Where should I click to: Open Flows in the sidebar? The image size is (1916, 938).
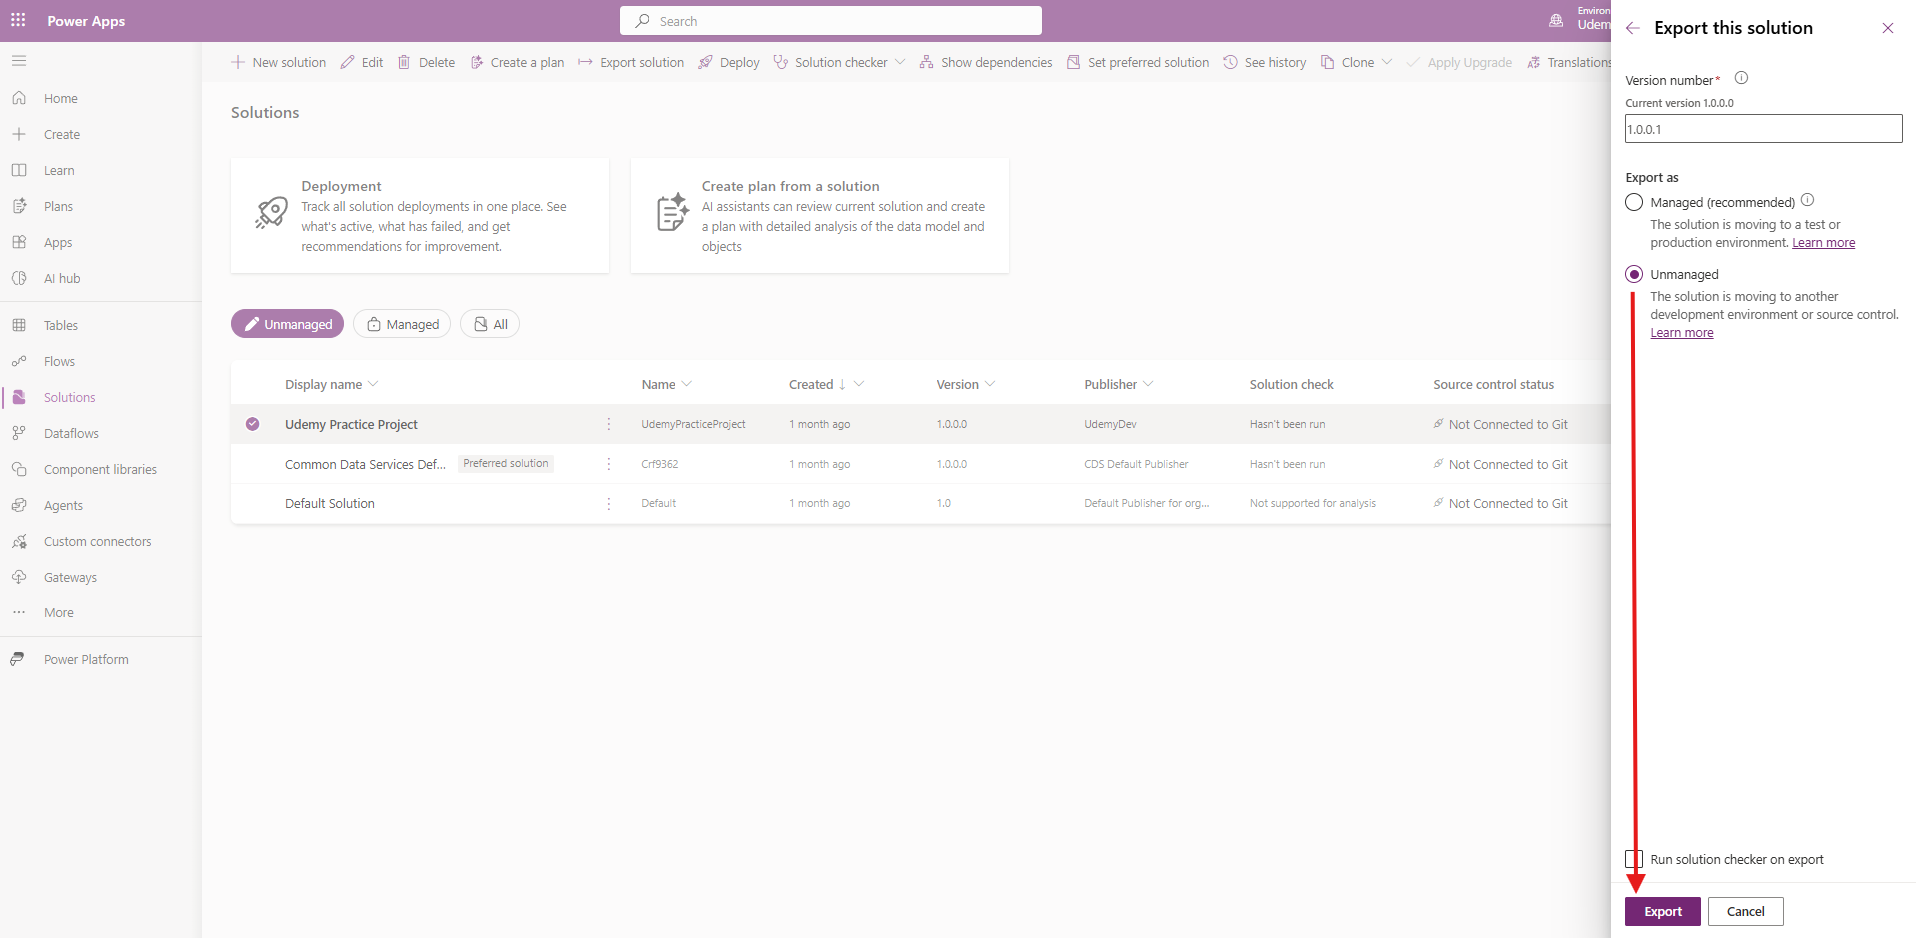[x=59, y=361]
